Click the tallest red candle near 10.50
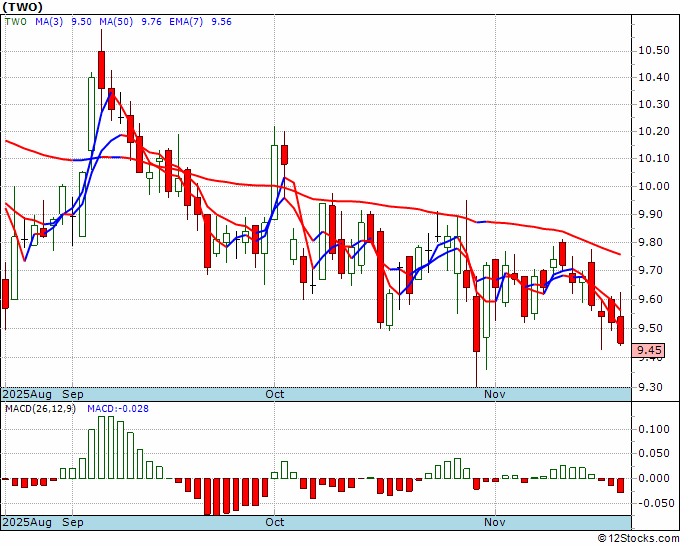 click(x=101, y=70)
